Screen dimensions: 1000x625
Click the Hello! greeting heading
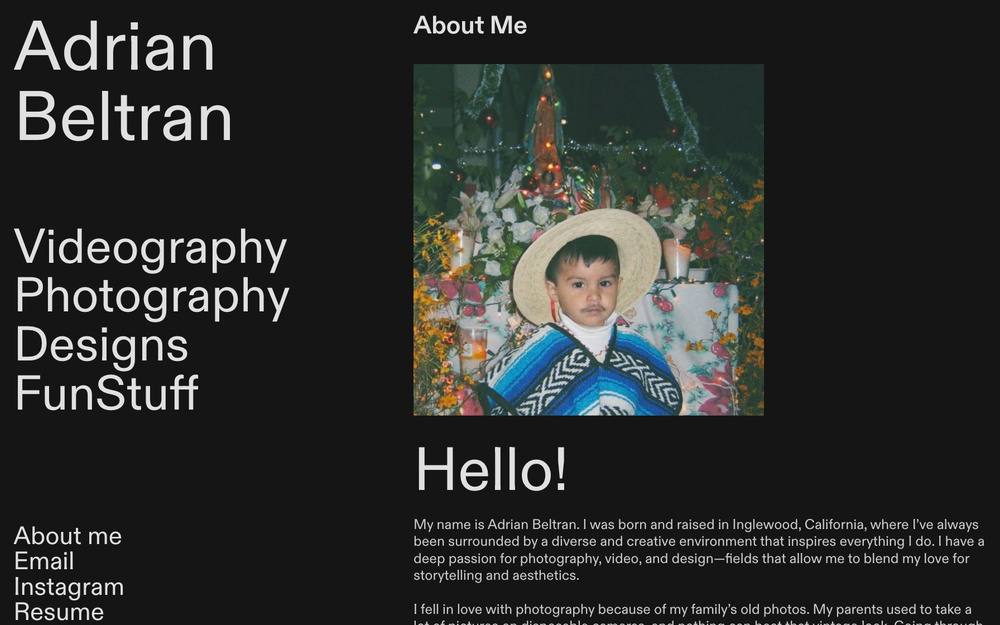tap(489, 470)
